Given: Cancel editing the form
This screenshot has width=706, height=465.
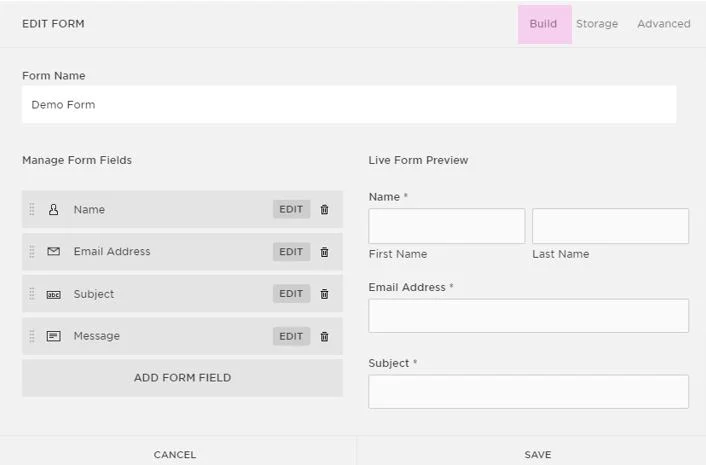Looking at the screenshot, I should click(175, 455).
